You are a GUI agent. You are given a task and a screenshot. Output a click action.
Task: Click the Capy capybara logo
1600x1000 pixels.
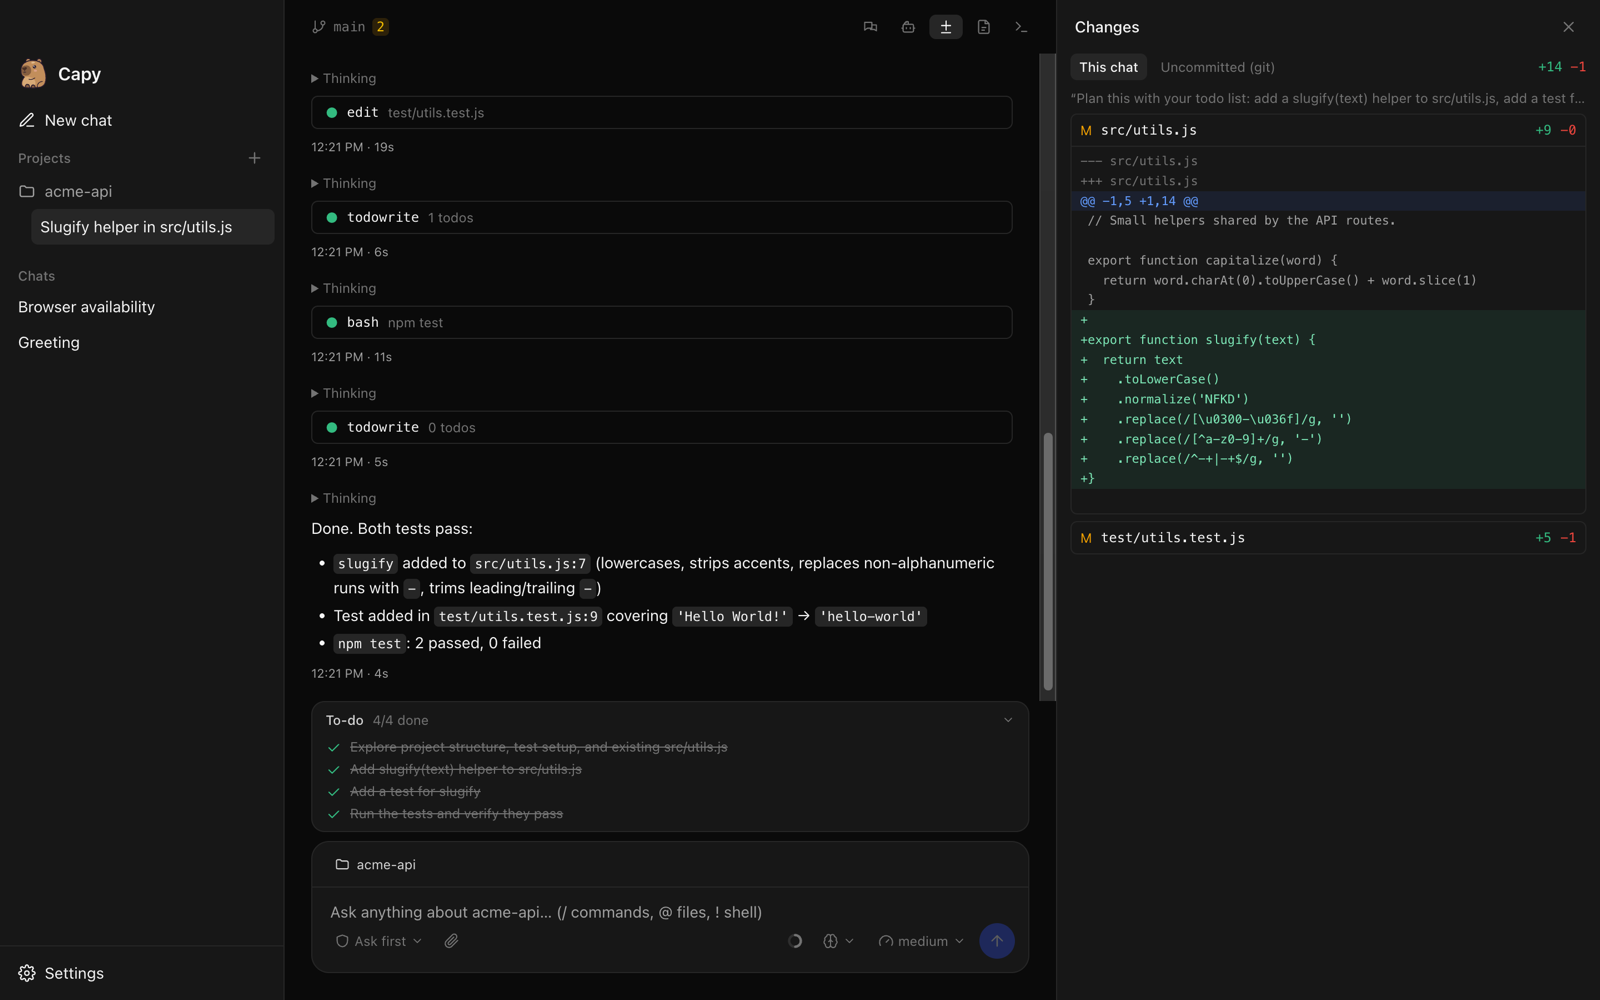coord(33,73)
